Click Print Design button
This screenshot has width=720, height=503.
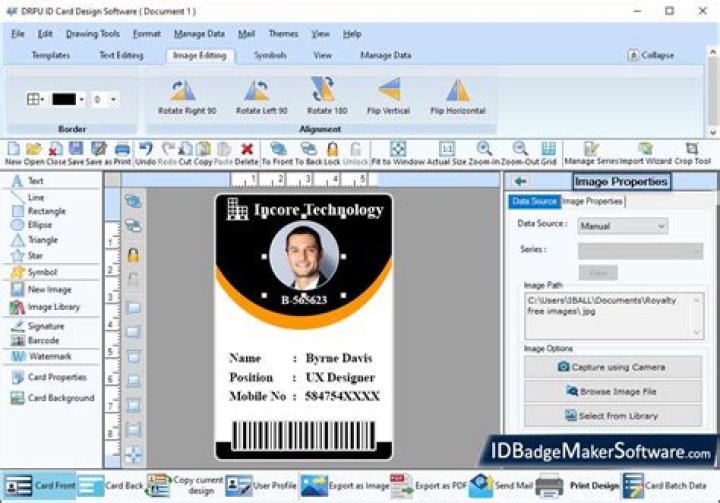pyautogui.click(x=578, y=486)
